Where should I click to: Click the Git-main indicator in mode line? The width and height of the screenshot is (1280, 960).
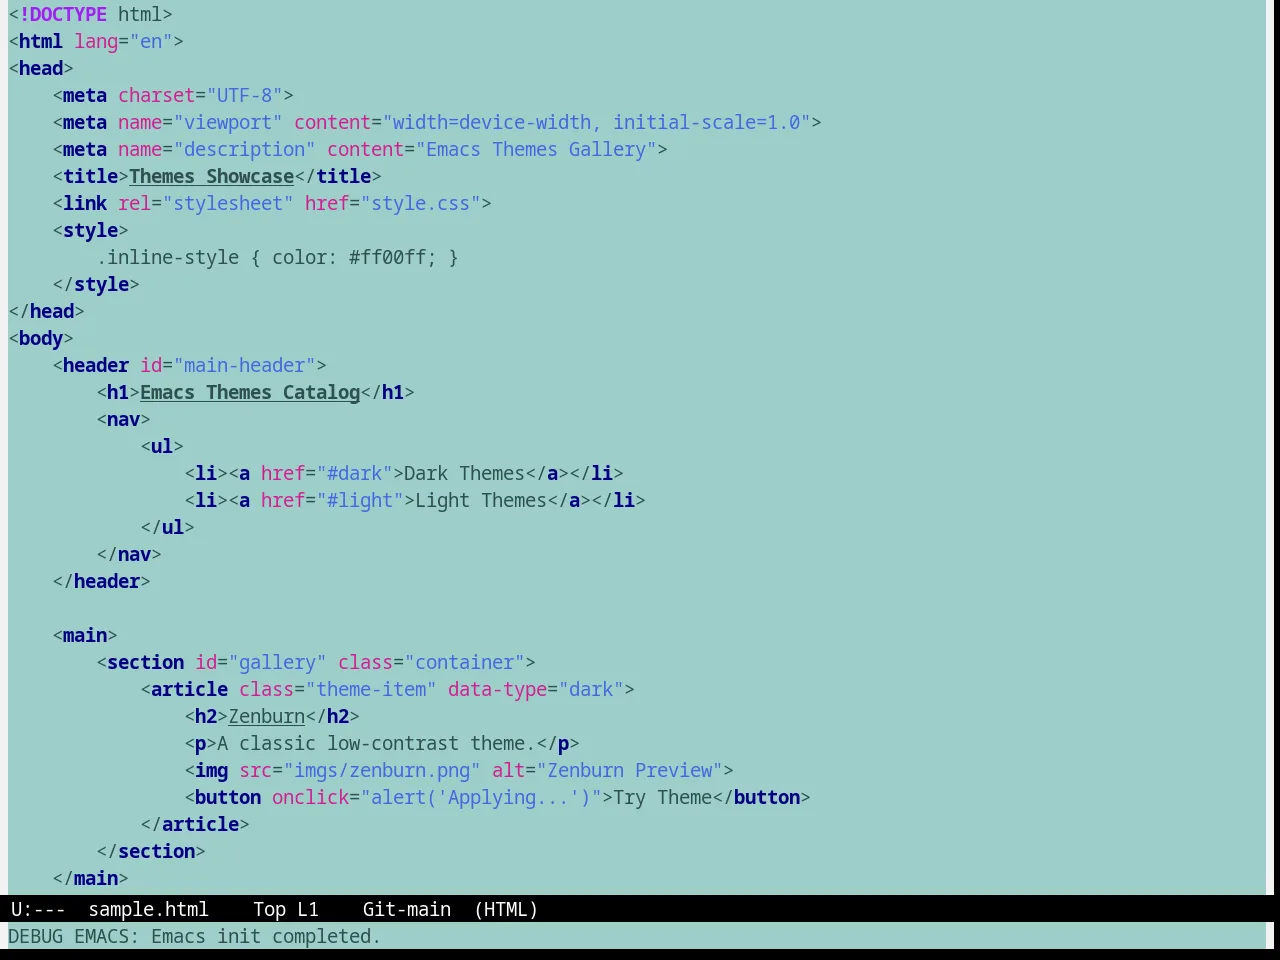[406, 909]
